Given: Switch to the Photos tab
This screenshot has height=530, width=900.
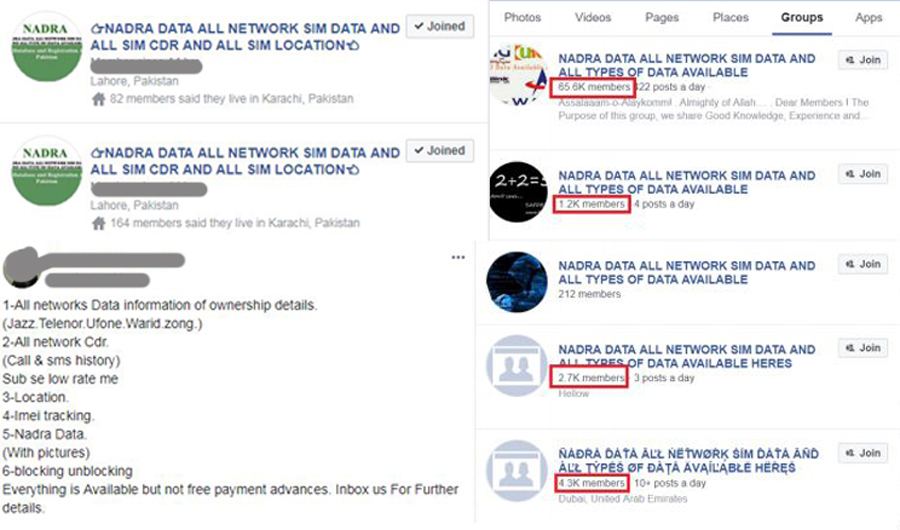Looking at the screenshot, I should click(x=523, y=17).
